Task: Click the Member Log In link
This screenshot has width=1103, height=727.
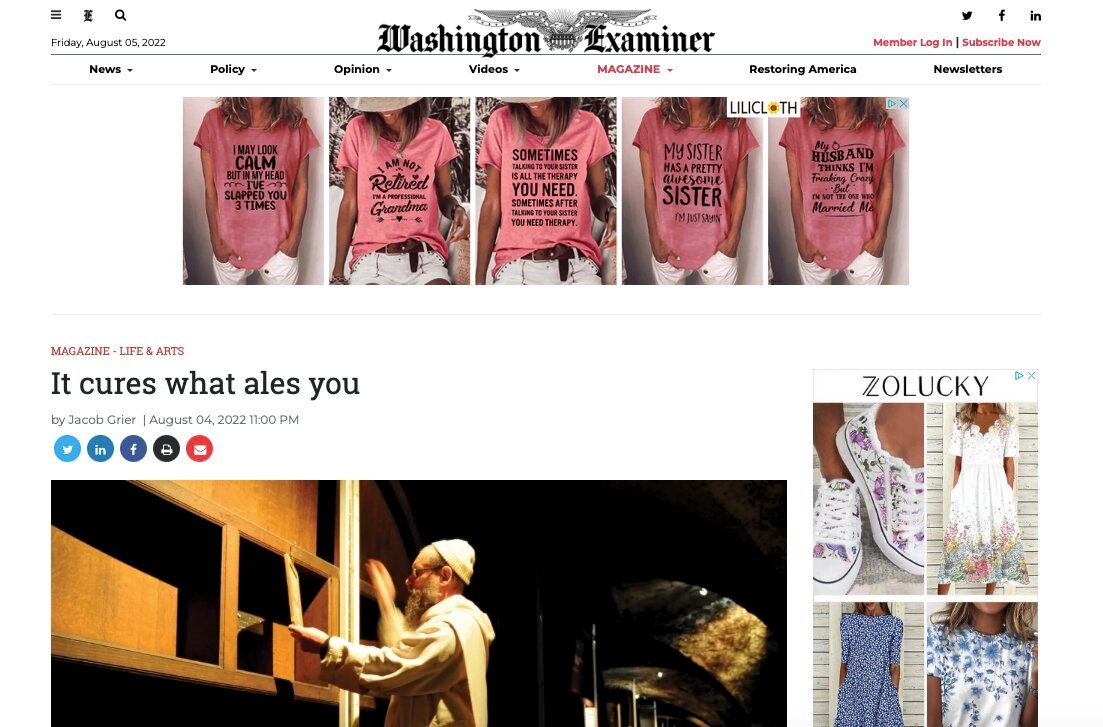Action: pyautogui.click(x=912, y=42)
